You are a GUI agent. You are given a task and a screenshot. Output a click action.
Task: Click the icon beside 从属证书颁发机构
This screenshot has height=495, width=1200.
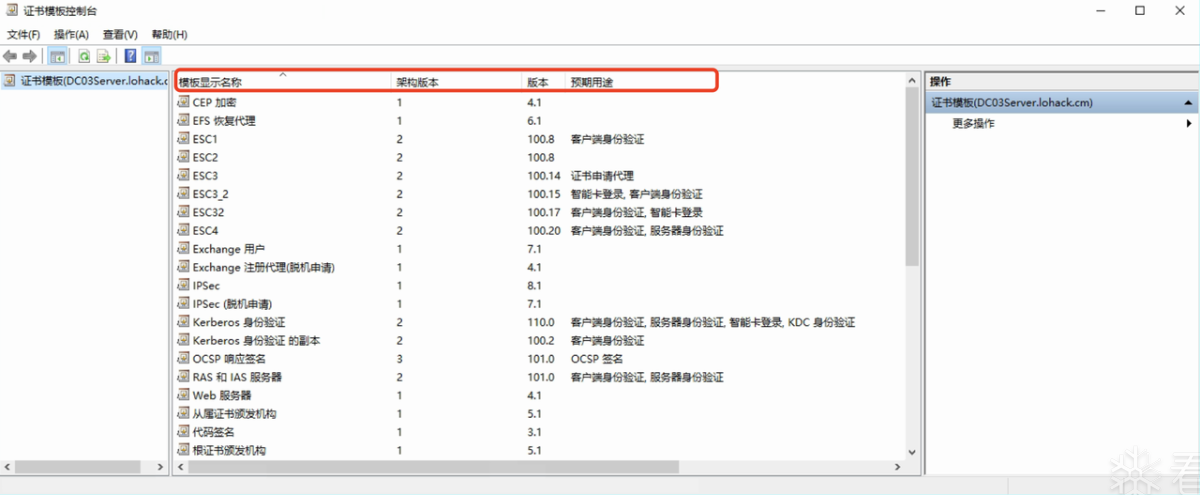183,413
